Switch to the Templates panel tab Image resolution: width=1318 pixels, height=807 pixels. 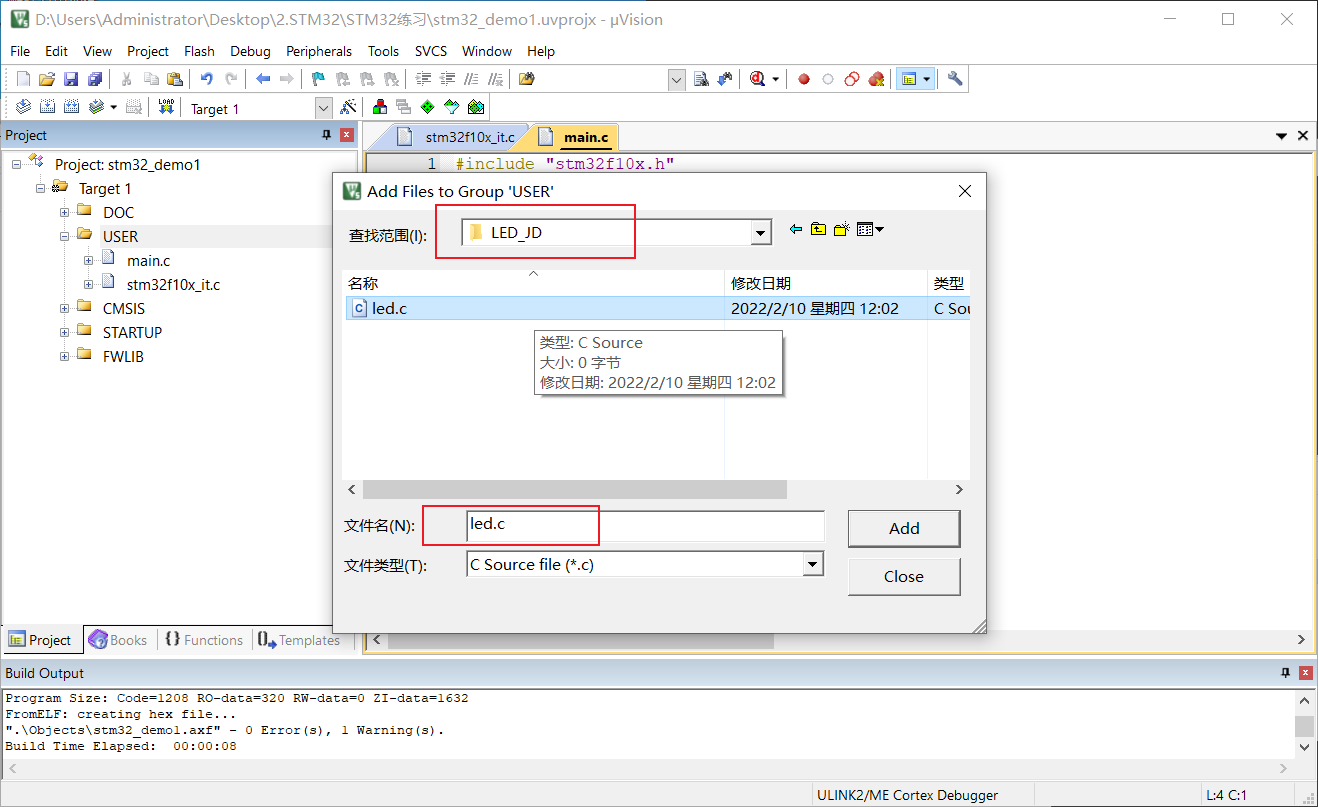coord(298,640)
